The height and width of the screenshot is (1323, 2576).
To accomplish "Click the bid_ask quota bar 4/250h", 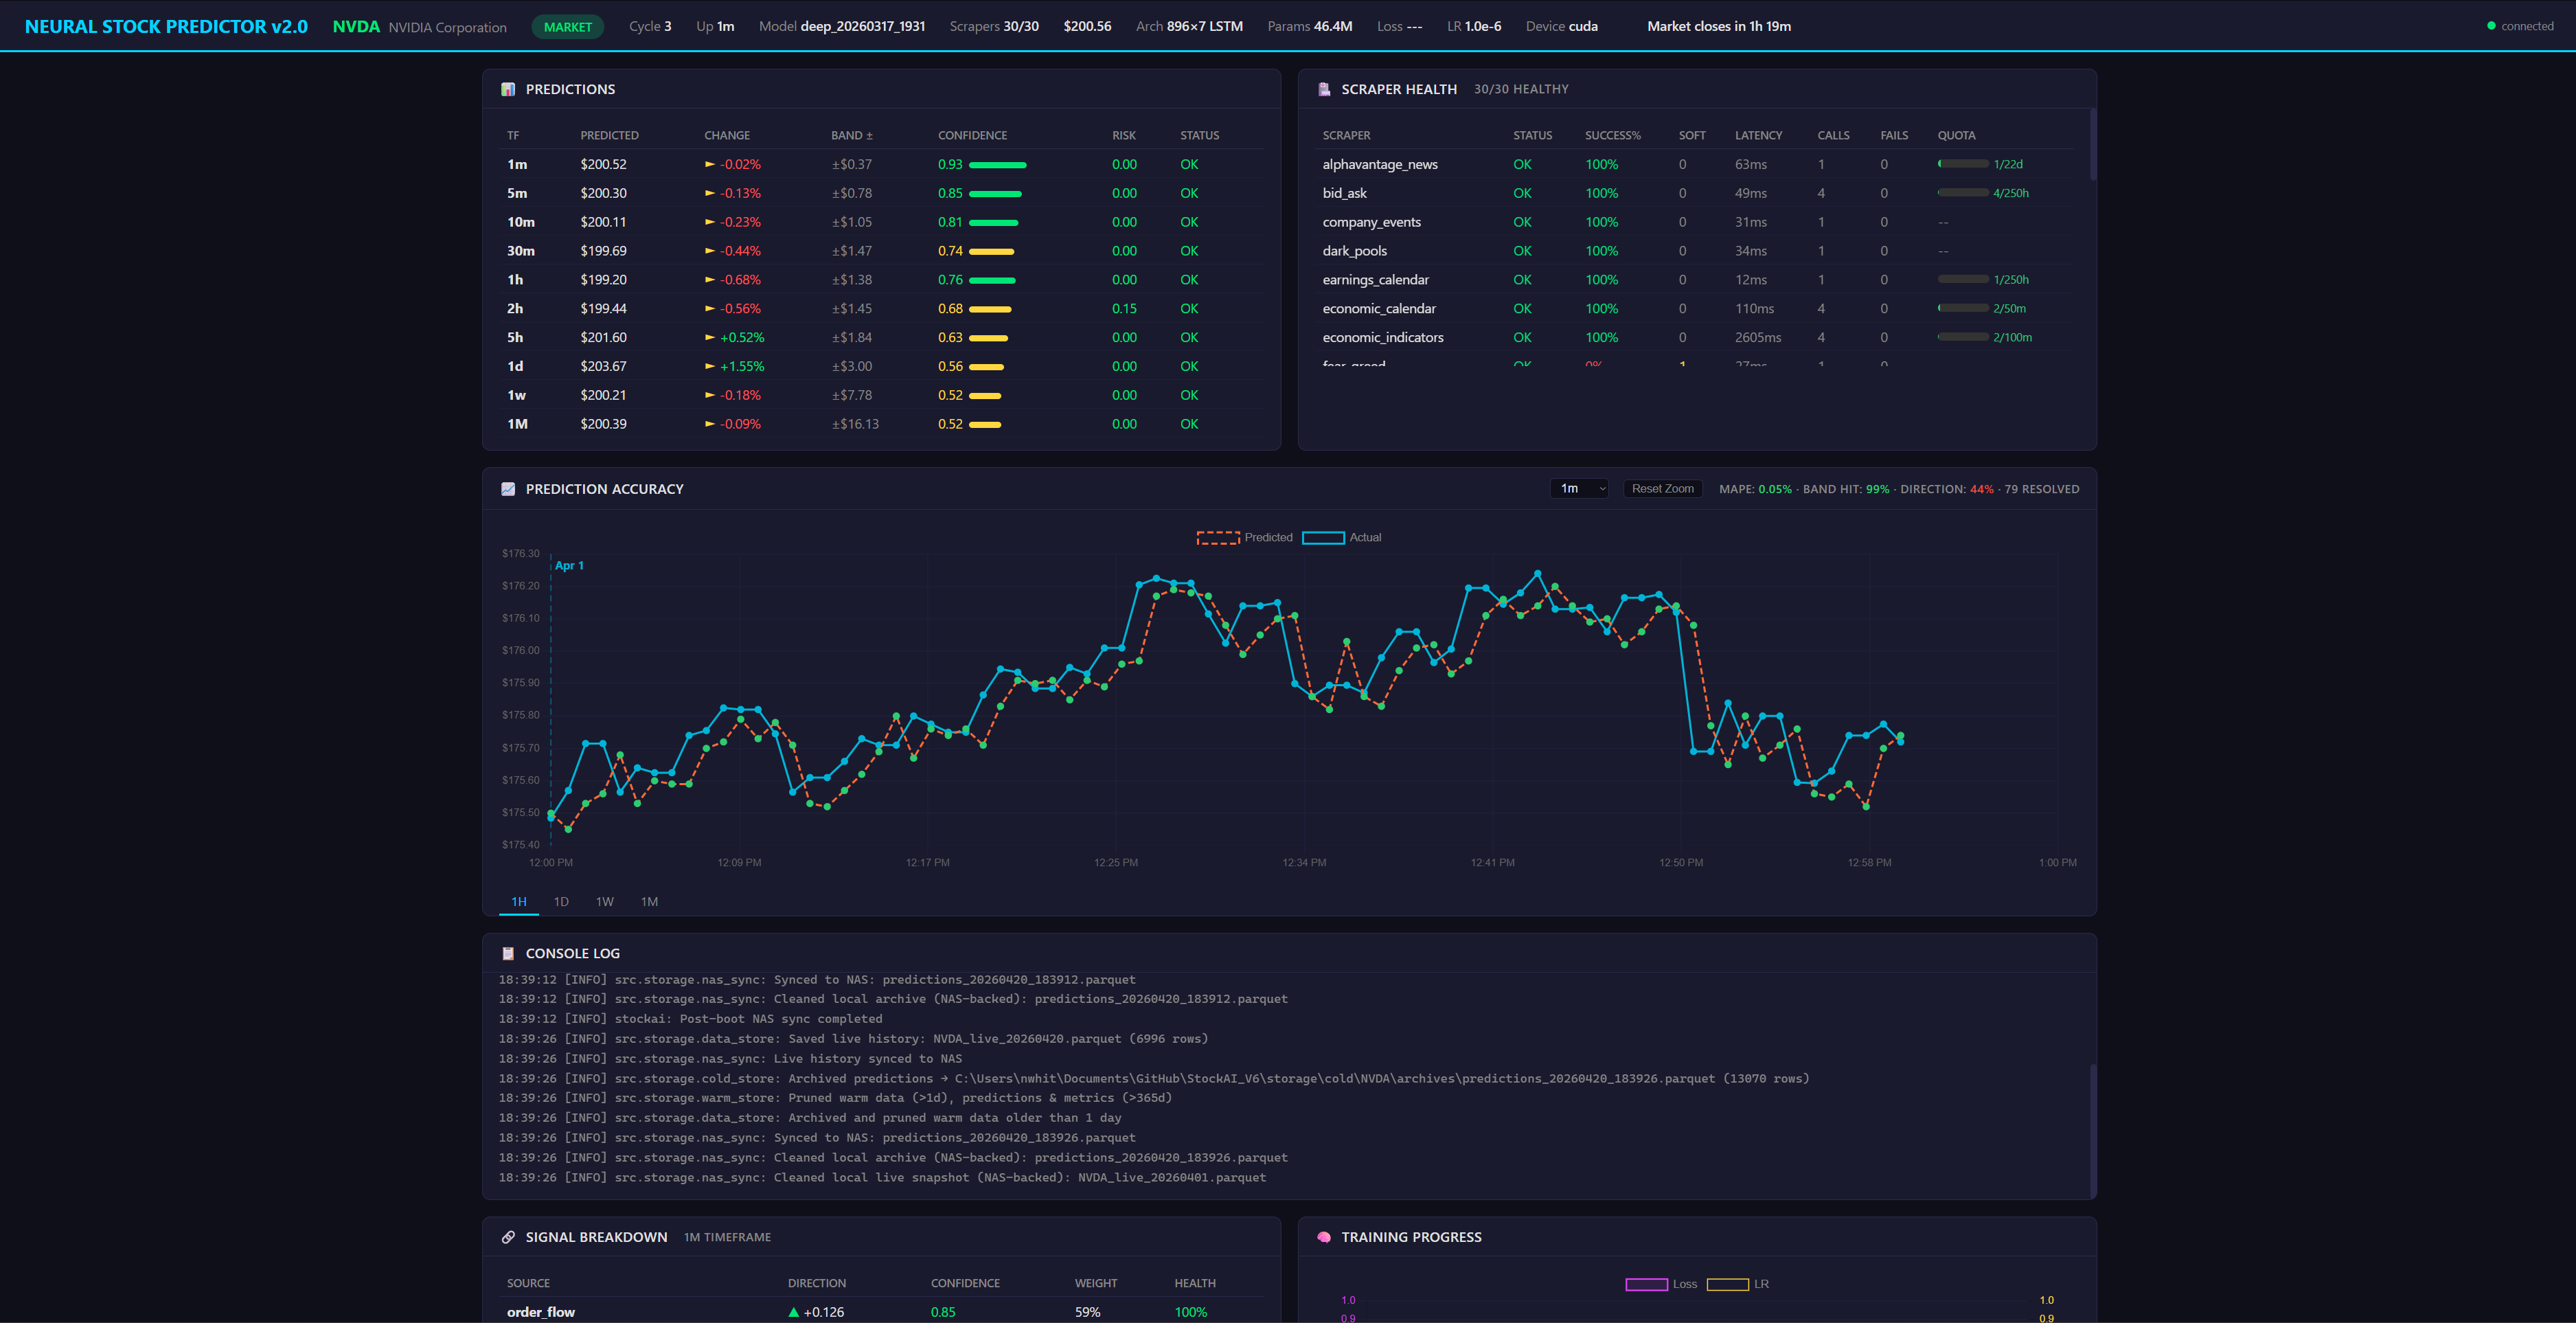I will point(1963,193).
